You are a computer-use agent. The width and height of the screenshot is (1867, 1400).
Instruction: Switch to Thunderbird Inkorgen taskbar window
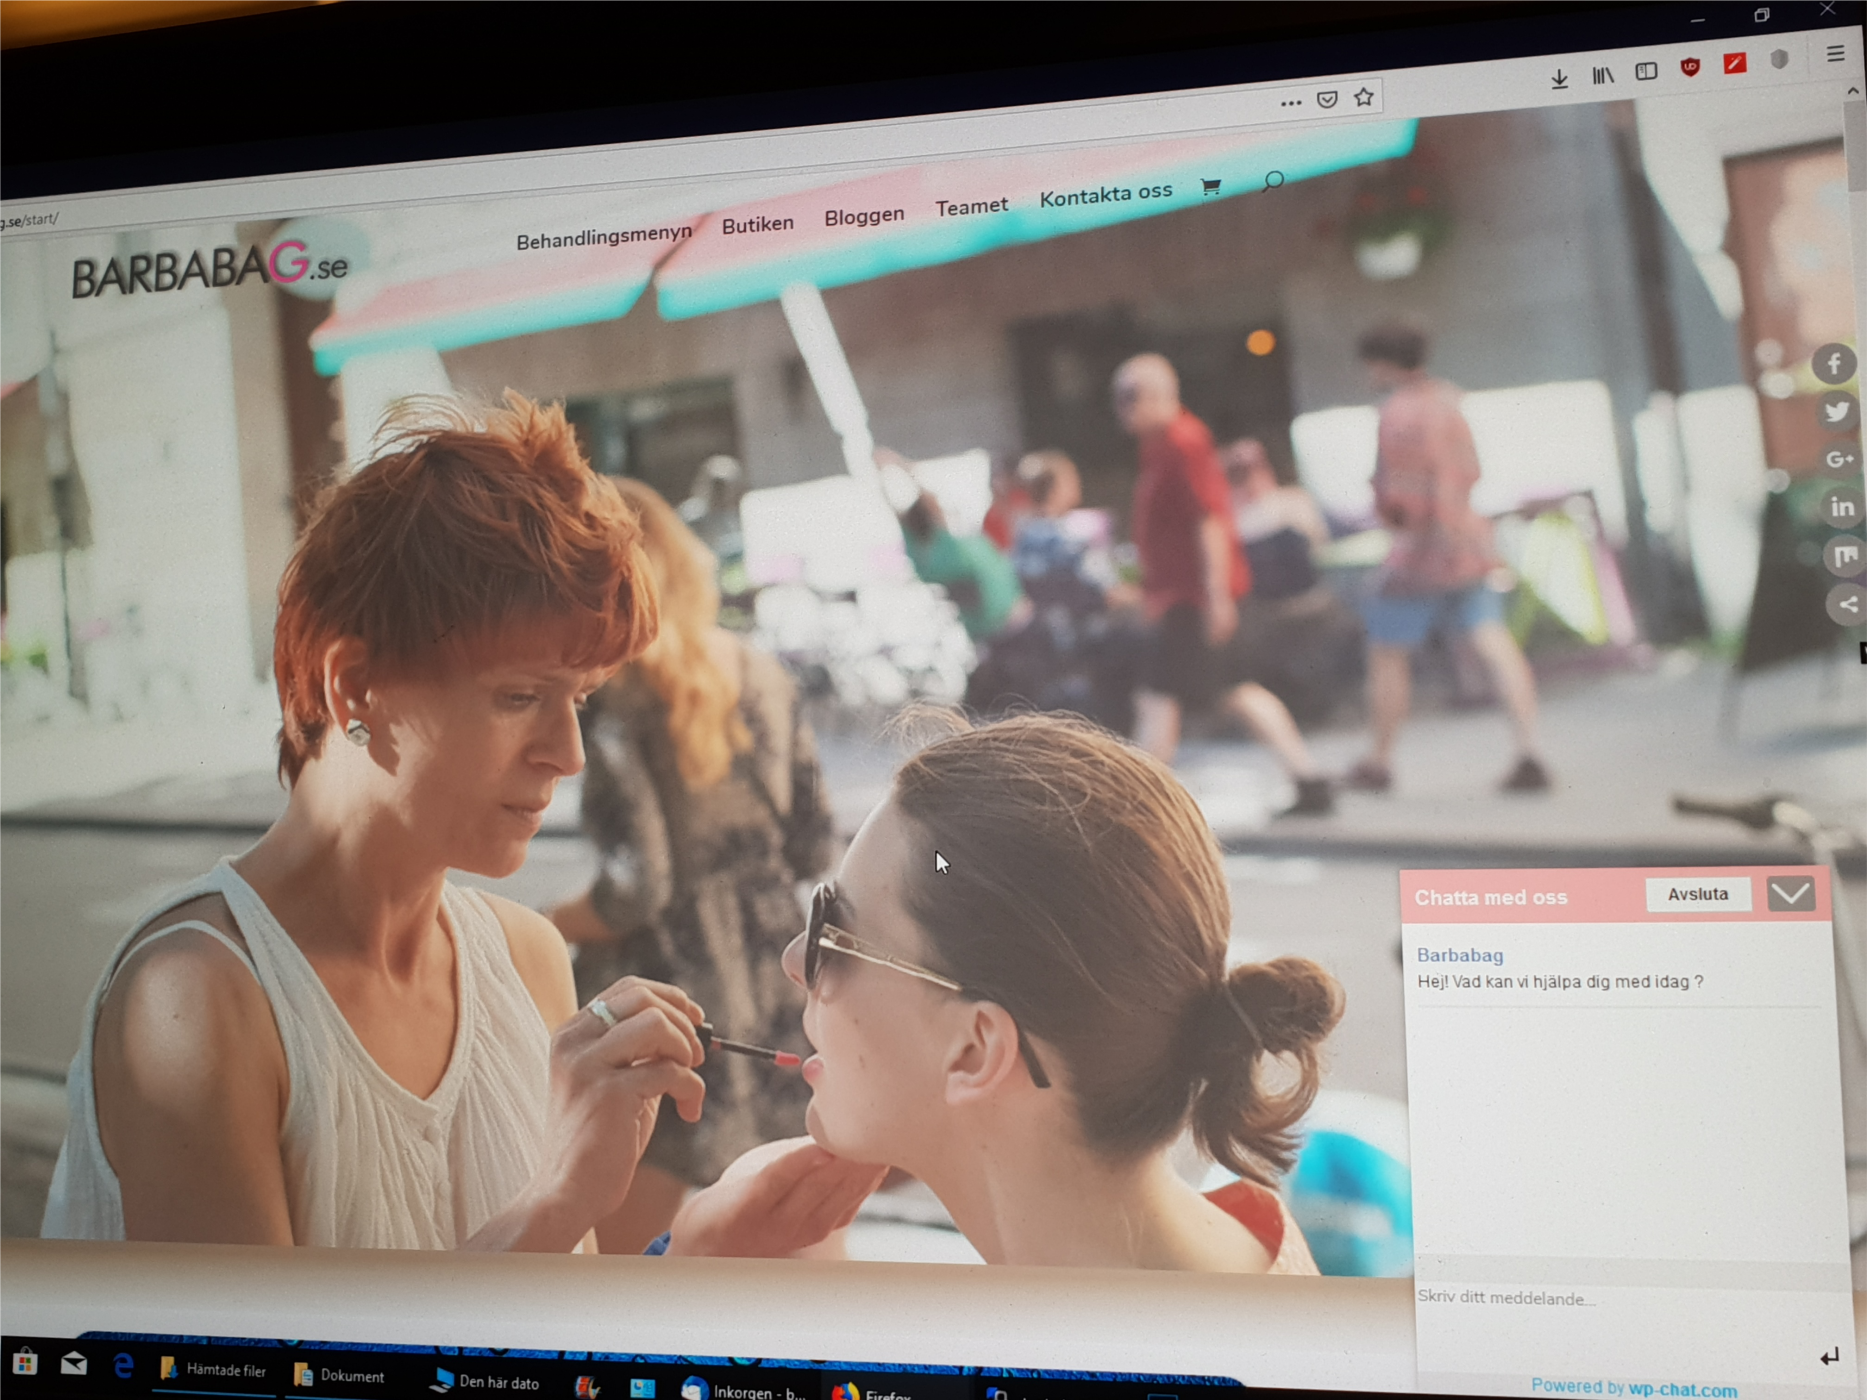click(743, 1390)
